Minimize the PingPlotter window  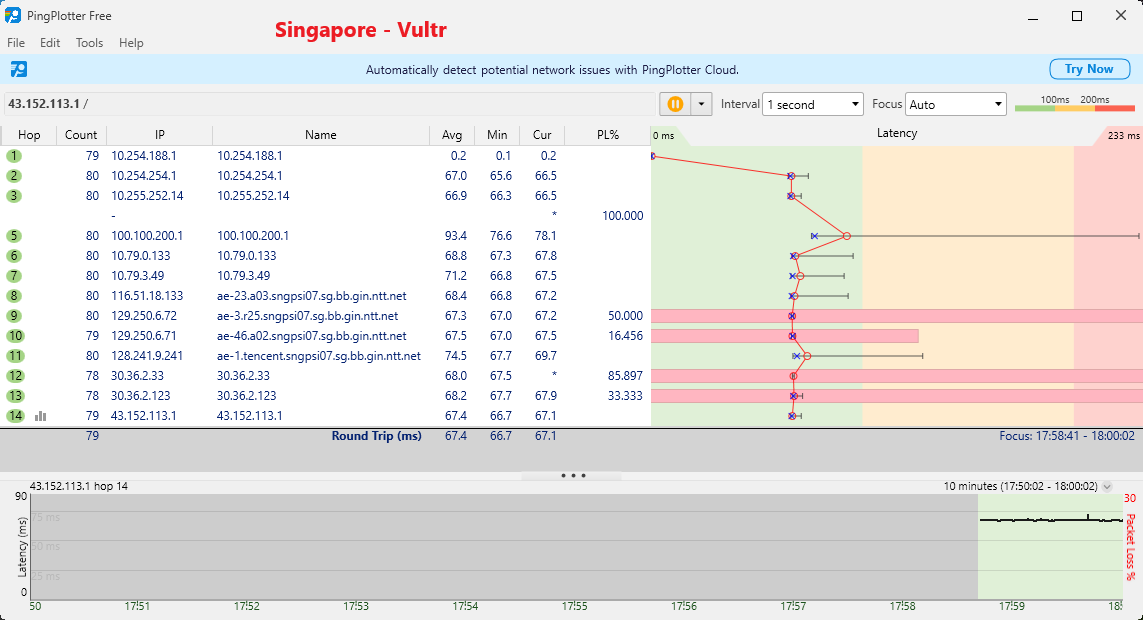coord(1033,16)
